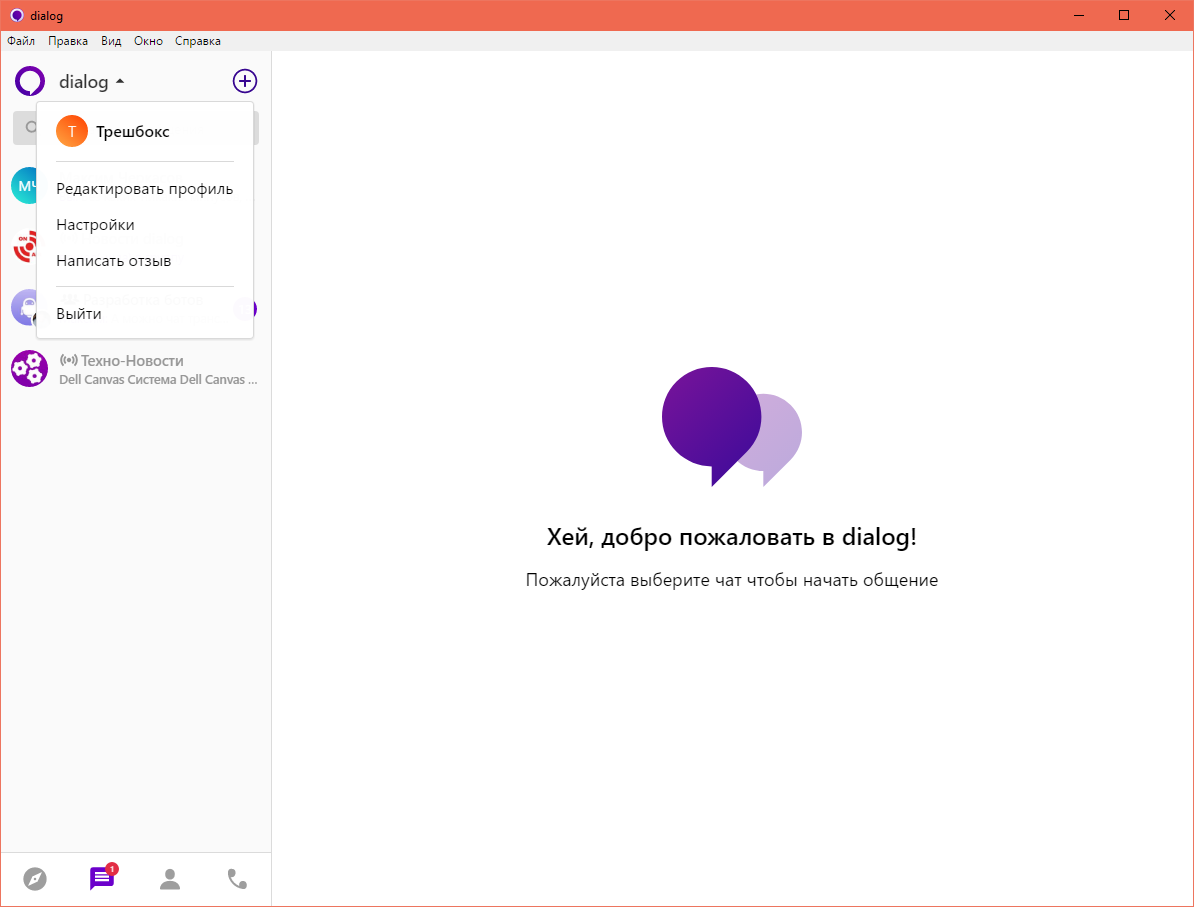Open the chats tab with unread badge
The height and width of the screenshot is (907, 1194).
point(102,878)
